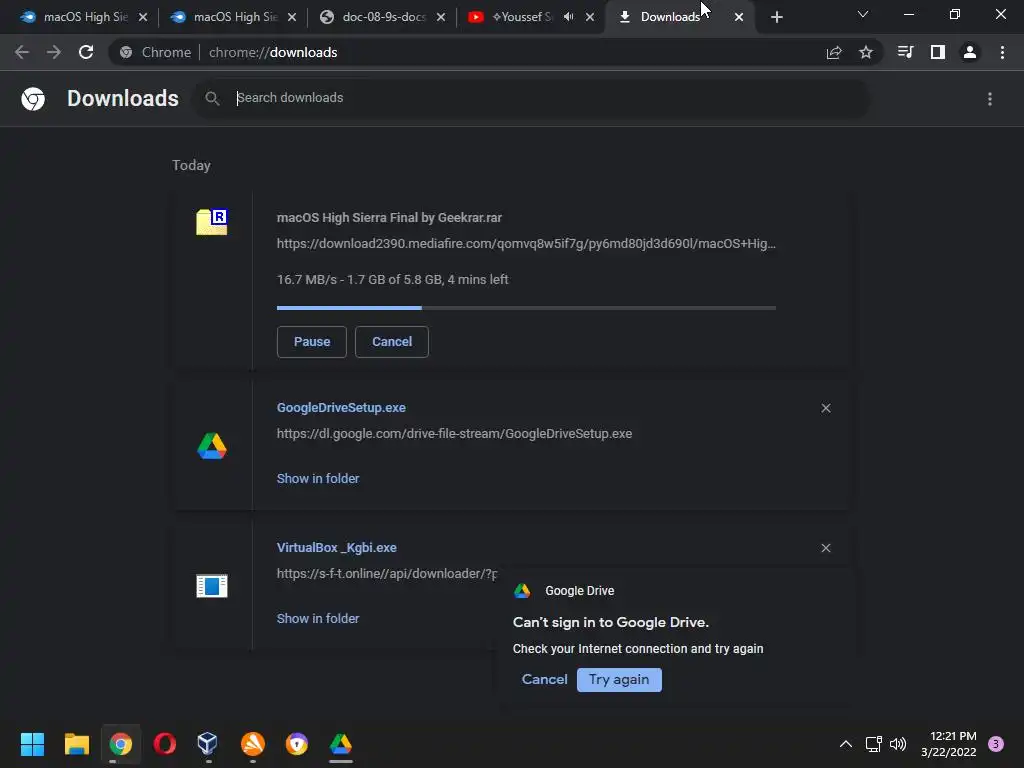1024x768 pixels.
Task: Click the Today date heading
Action: 191,165
